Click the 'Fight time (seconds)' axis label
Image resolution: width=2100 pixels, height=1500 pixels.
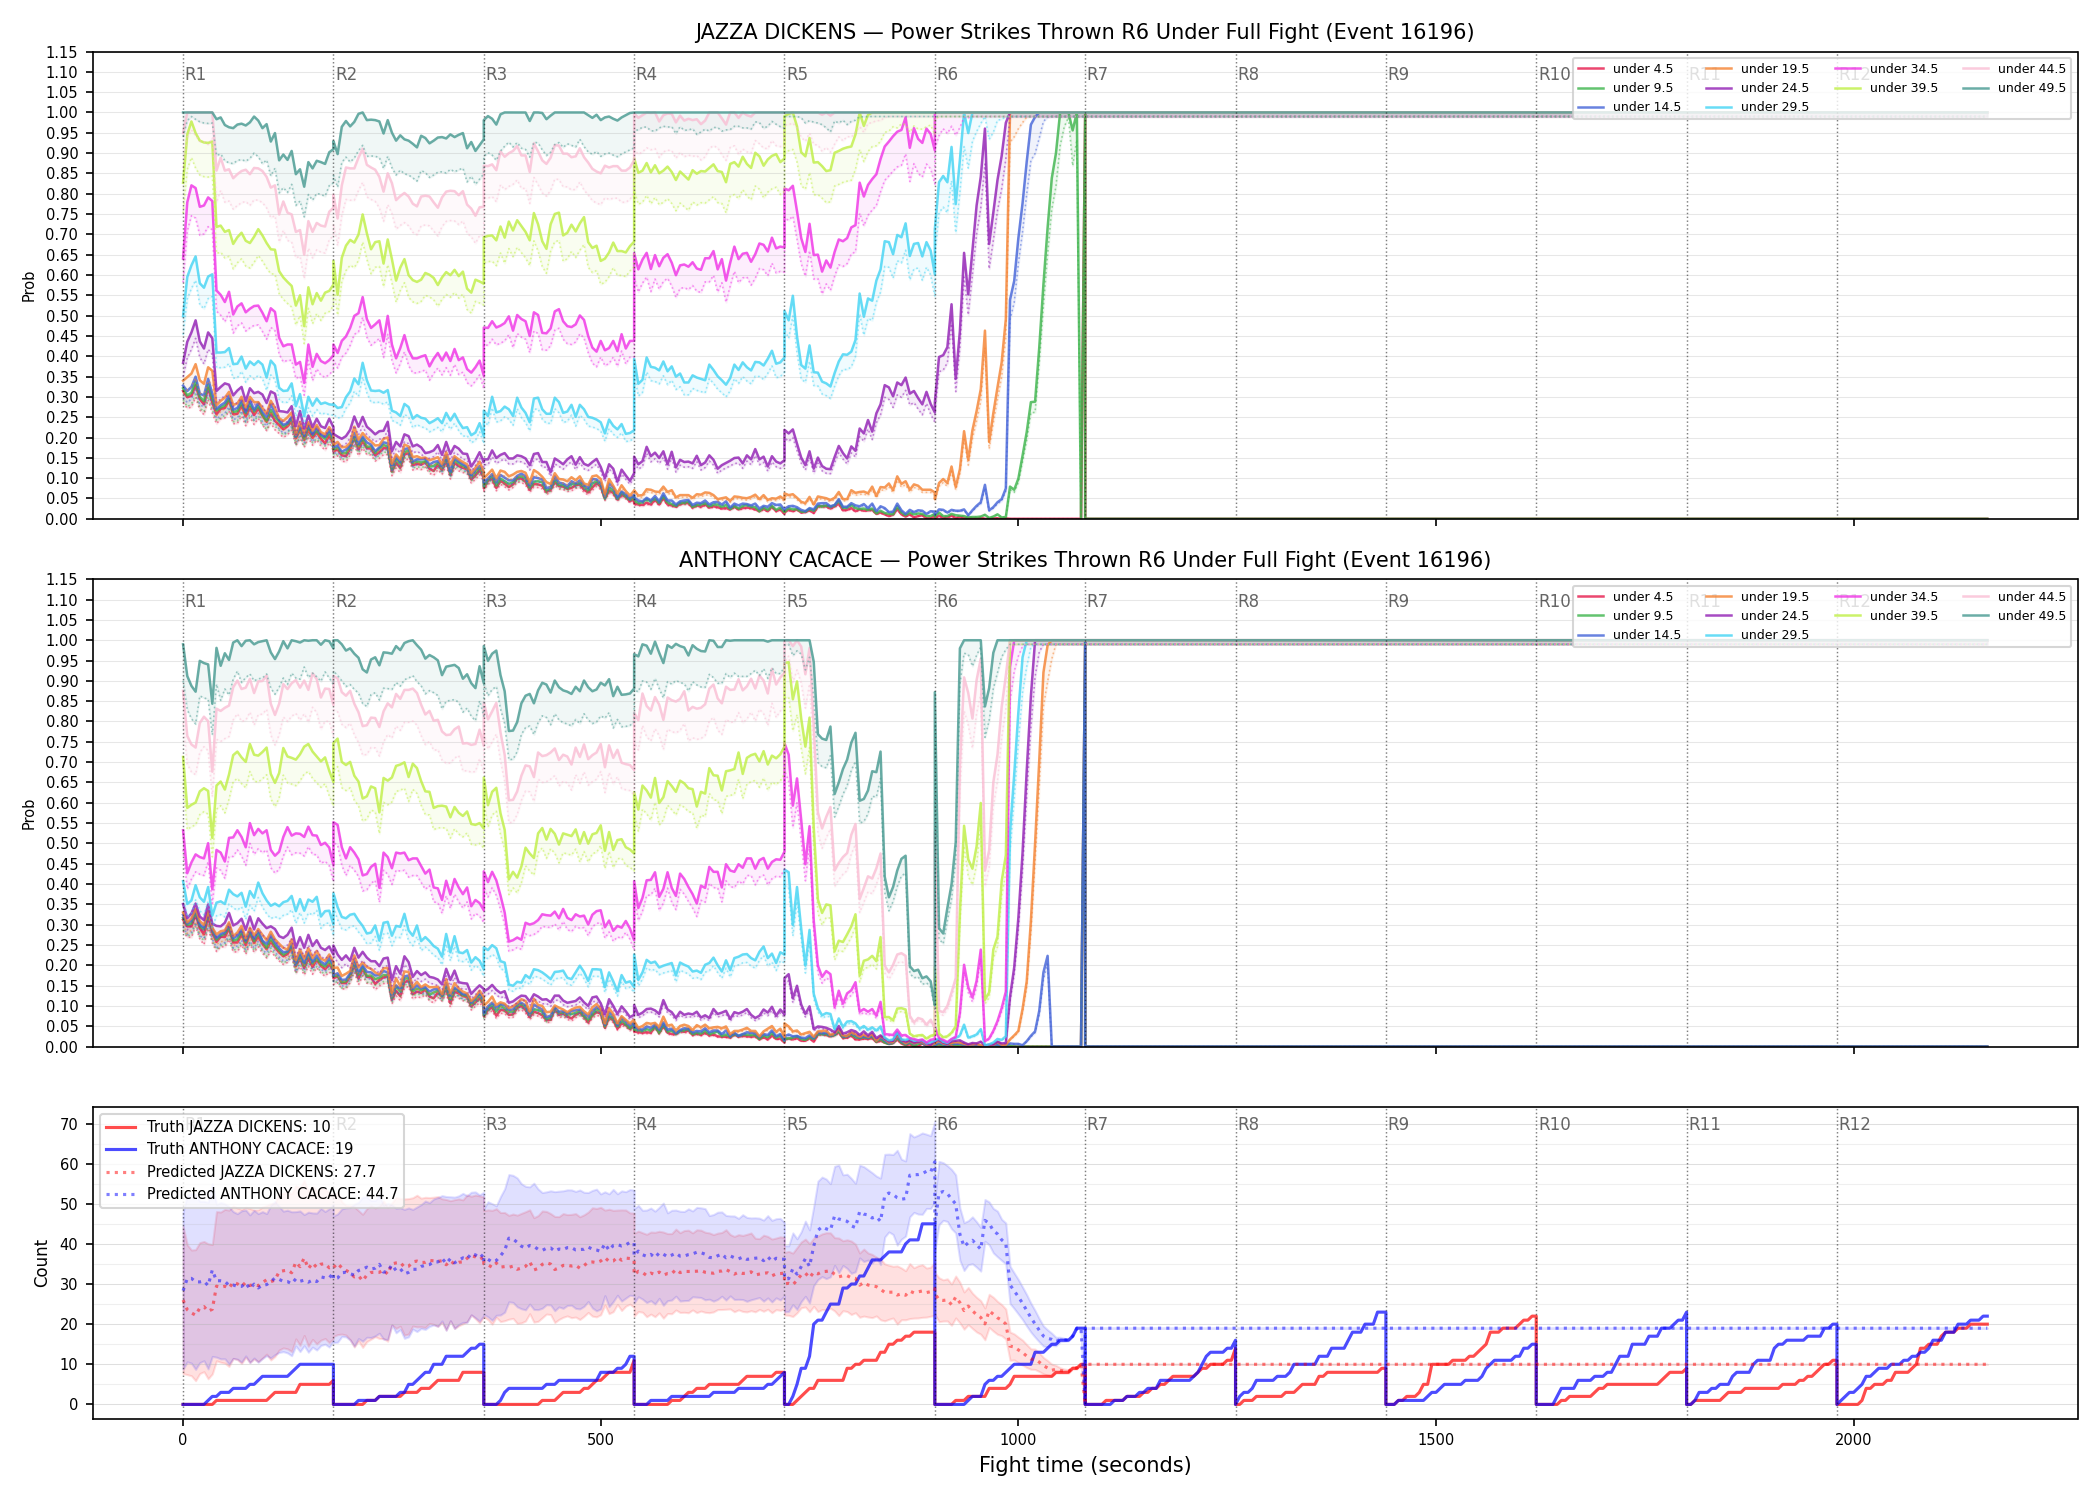coord(1085,1465)
